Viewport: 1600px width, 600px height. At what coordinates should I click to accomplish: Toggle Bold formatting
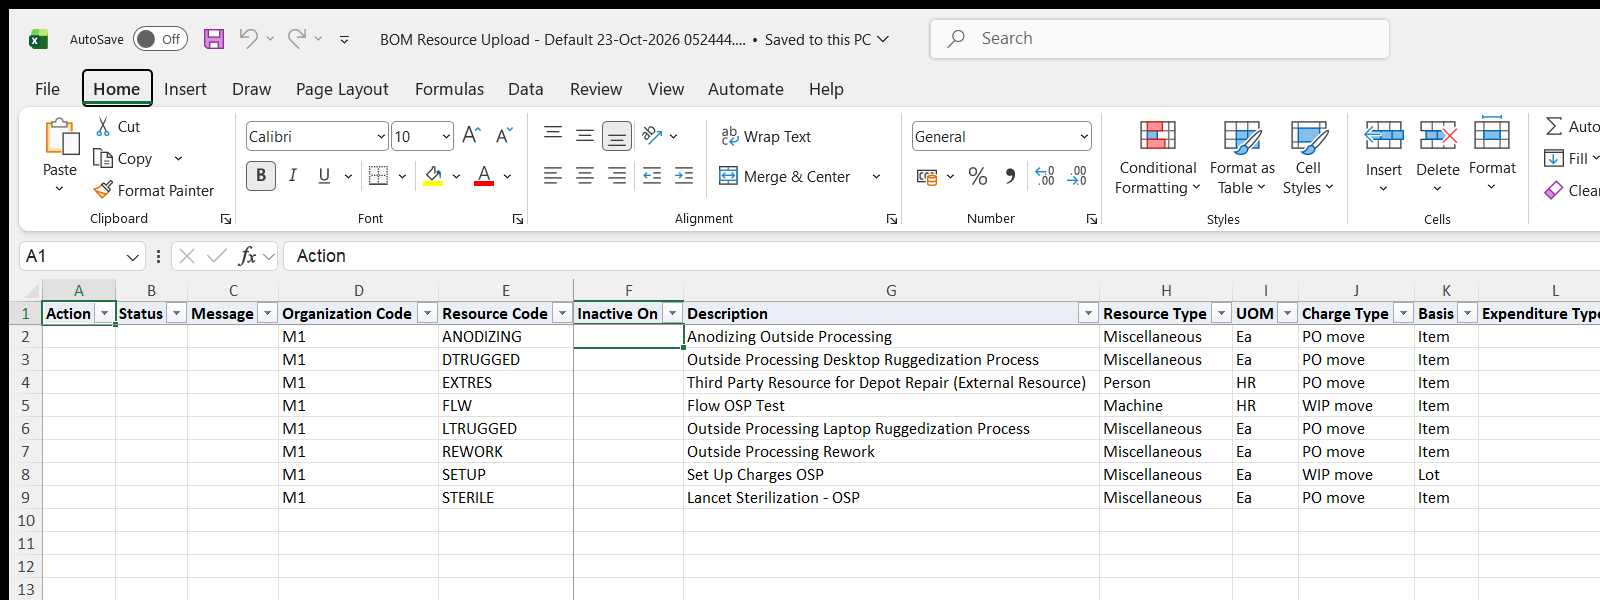261,176
